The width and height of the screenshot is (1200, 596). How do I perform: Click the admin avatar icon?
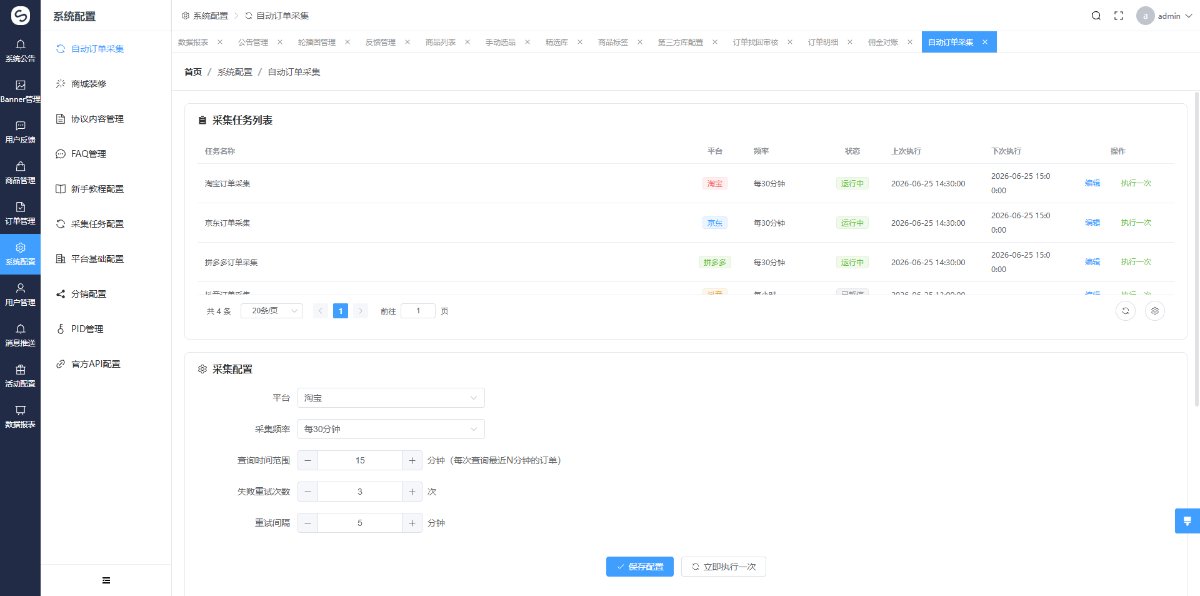point(1145,16)
